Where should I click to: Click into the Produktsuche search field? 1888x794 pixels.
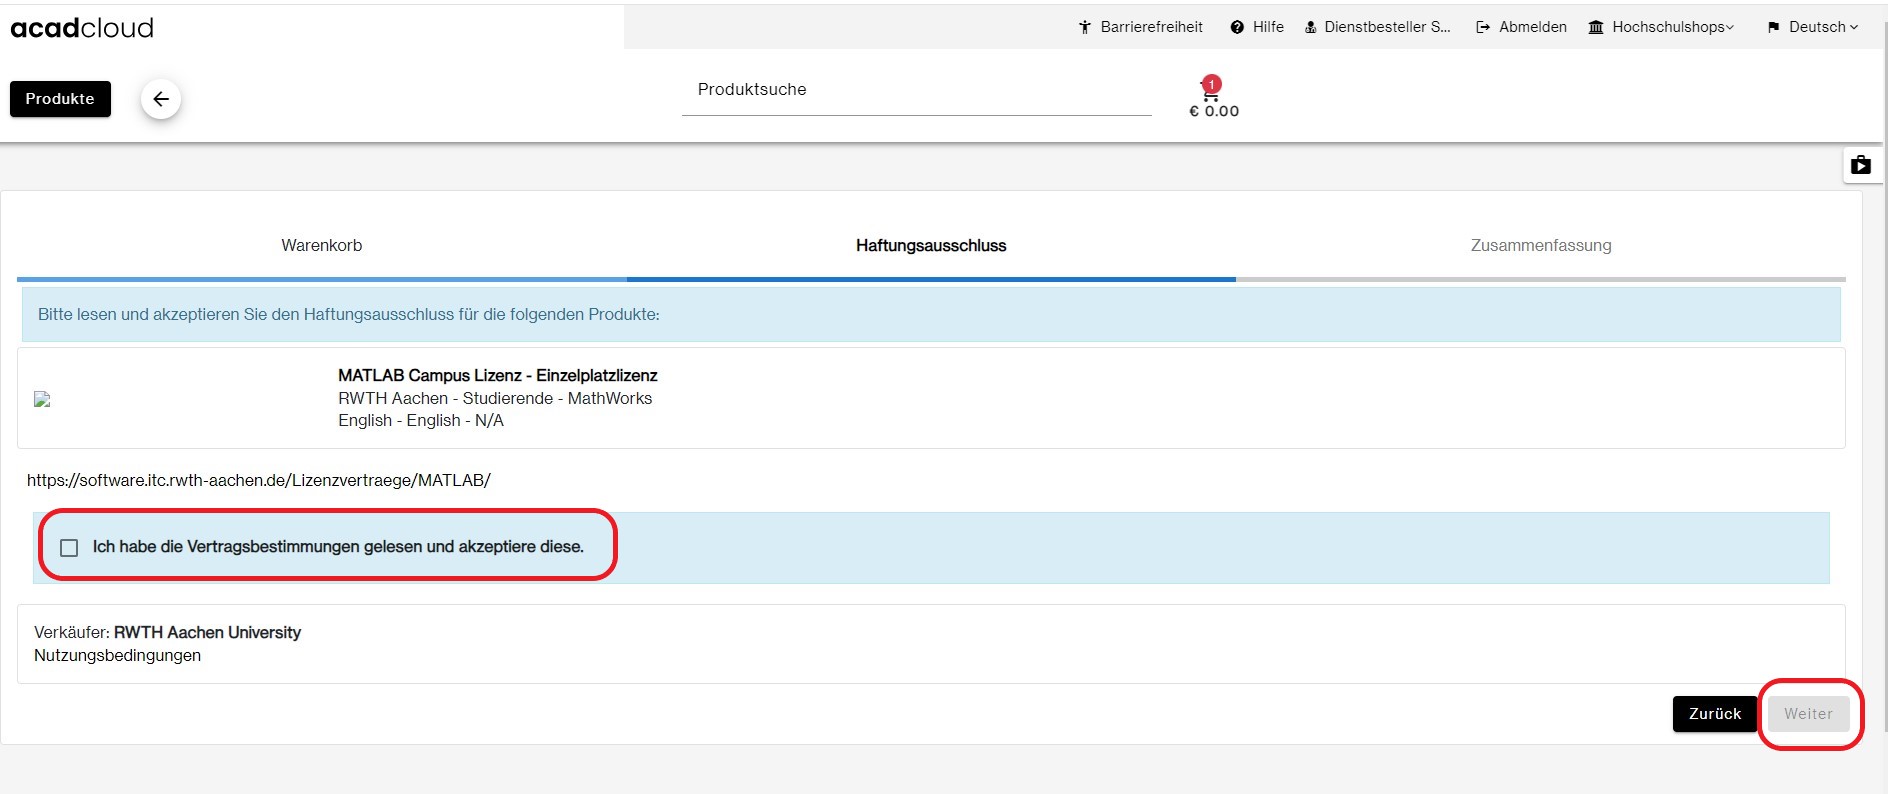(916, 90)
